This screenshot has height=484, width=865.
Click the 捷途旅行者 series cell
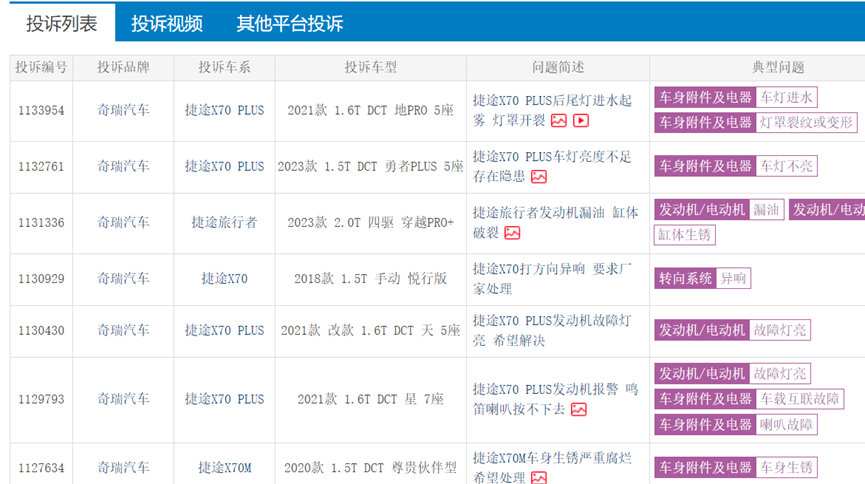coord(225,223)
